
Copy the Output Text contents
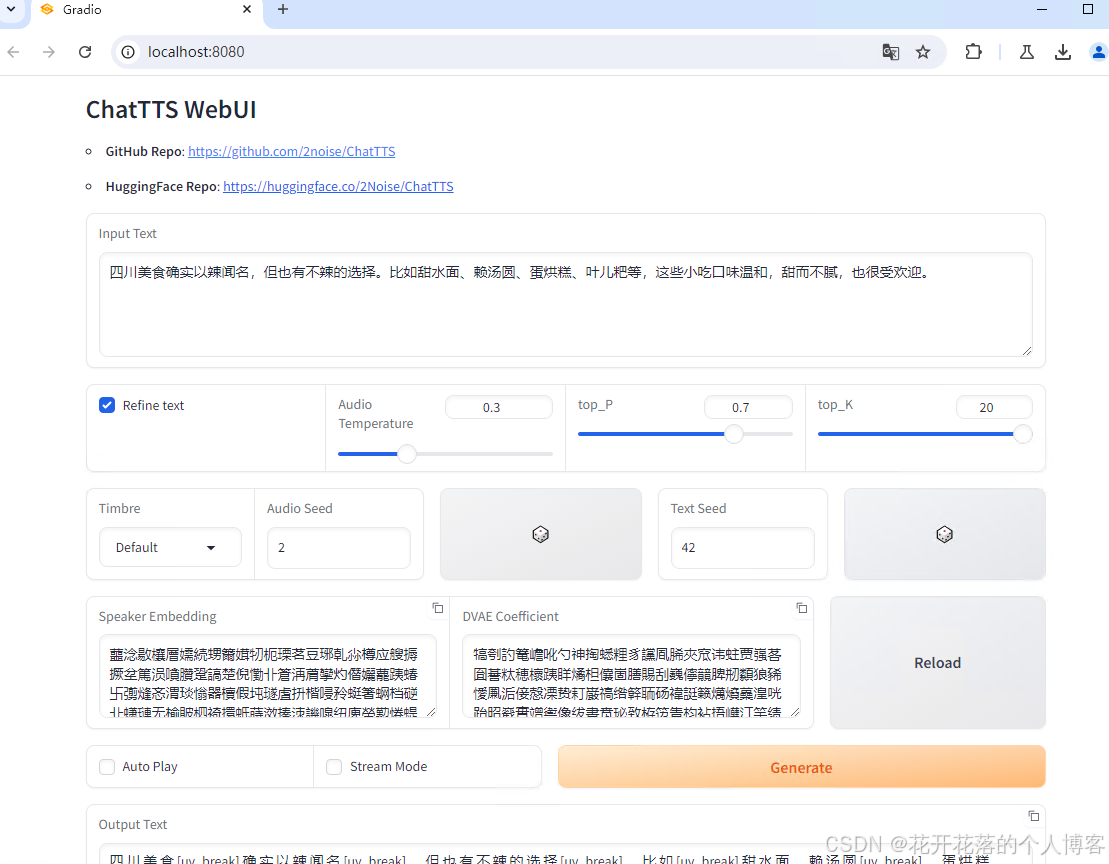coord(1033,816)
